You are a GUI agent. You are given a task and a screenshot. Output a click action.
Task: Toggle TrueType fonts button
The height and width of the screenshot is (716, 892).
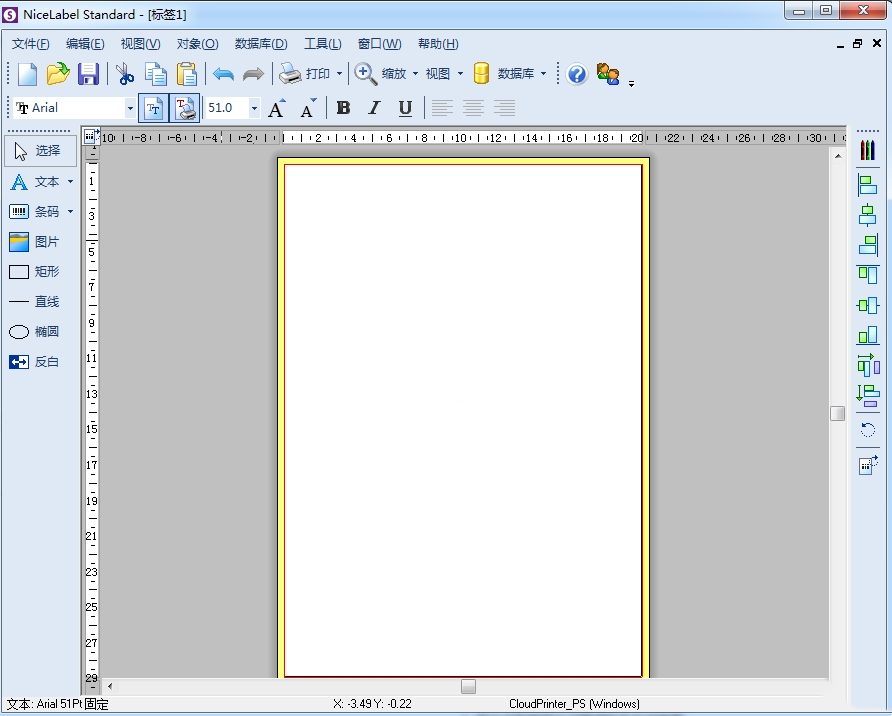[x=154, y=108]
